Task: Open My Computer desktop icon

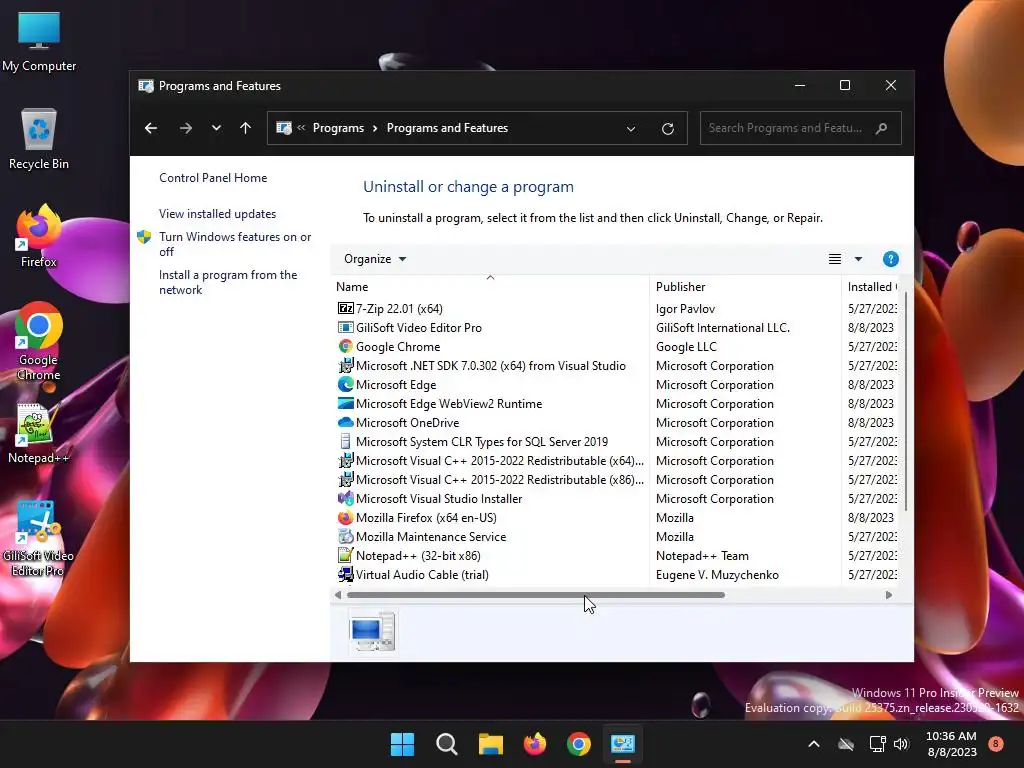Action: click(39, 42)
